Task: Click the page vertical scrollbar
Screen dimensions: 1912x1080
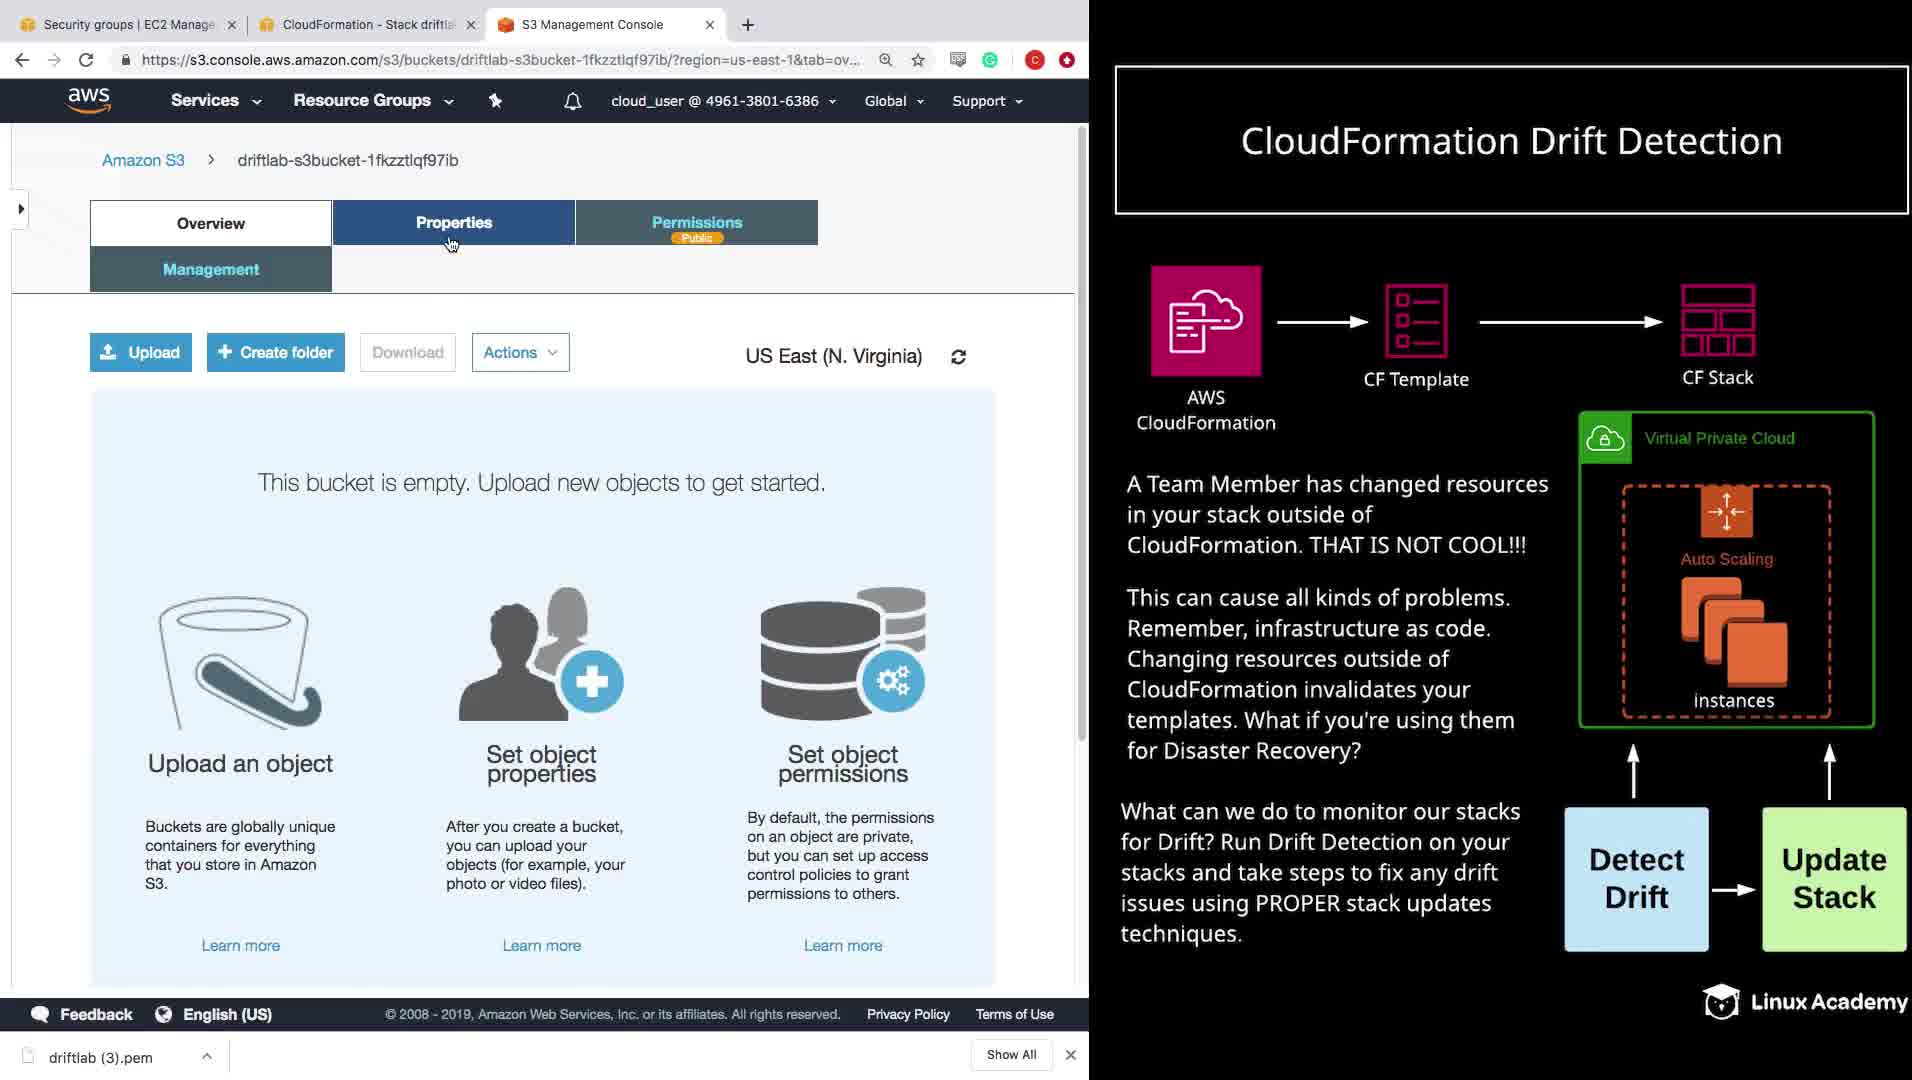Action: pyautogui.click(x=1082, y=435)
